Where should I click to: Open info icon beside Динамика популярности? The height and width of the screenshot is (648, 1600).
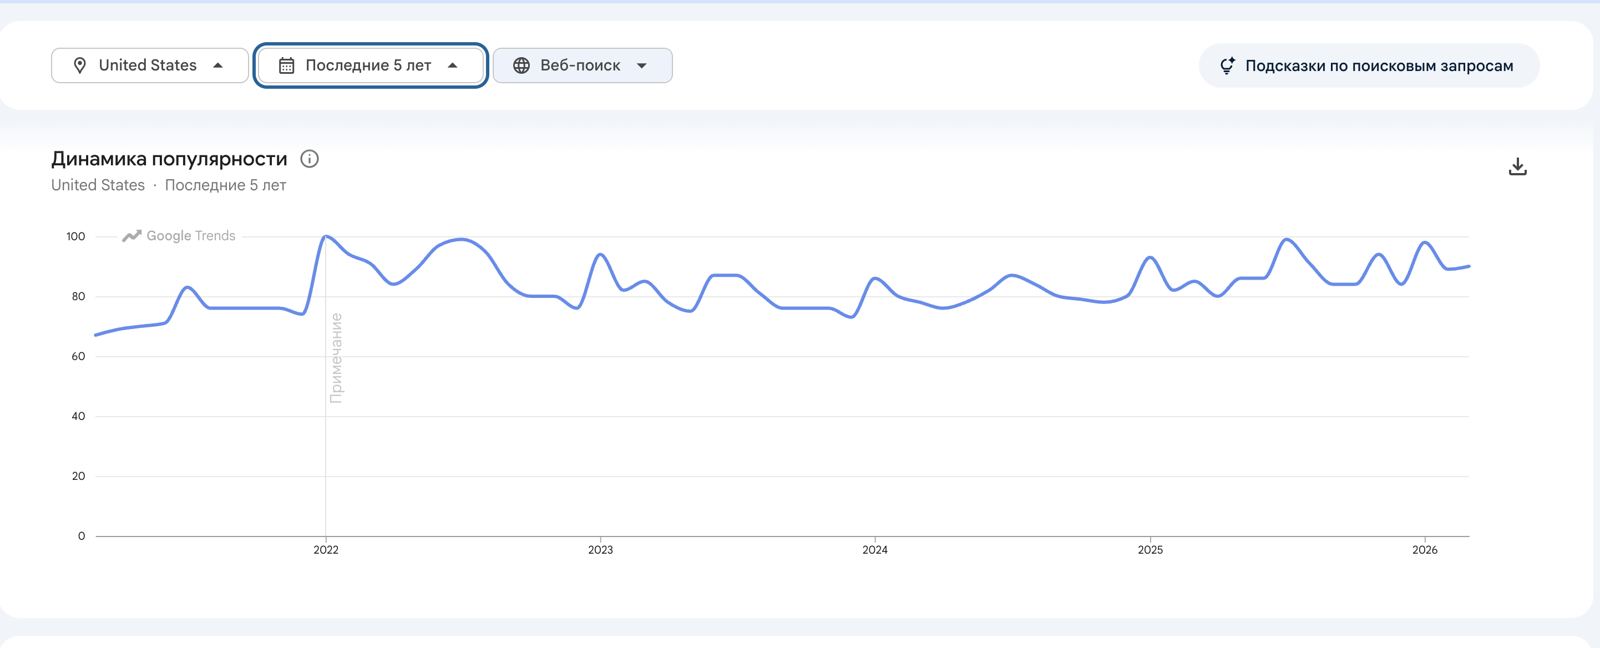(310, 159)
